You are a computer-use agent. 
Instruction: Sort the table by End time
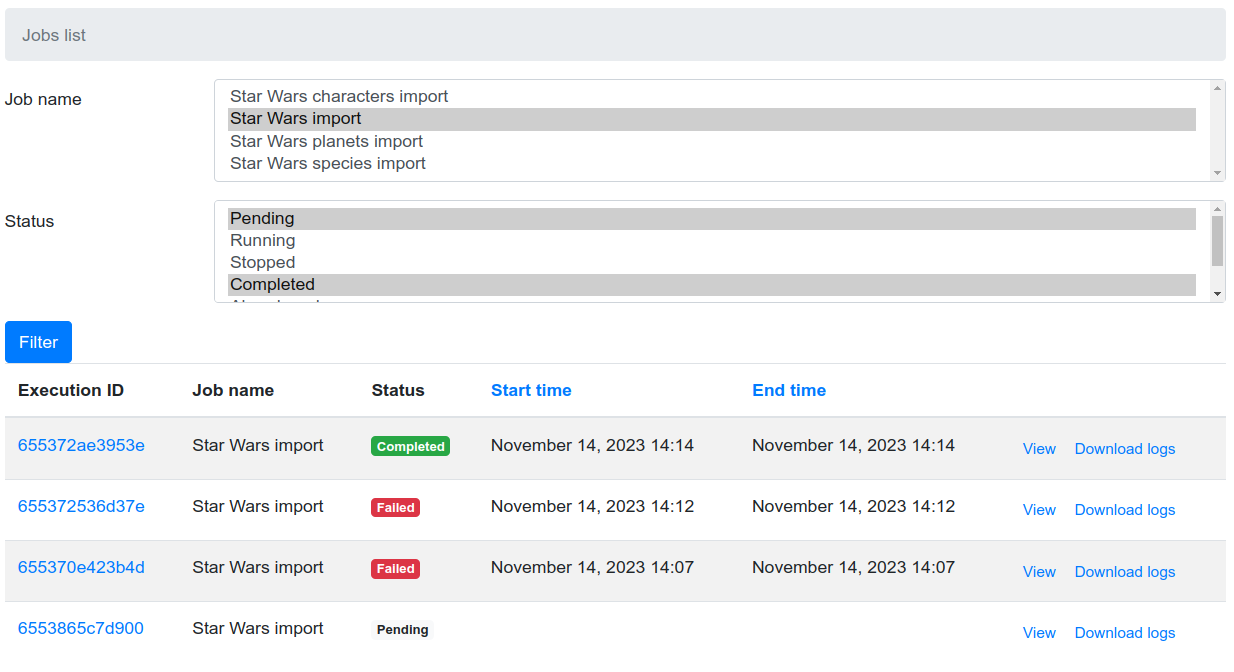[x=789, y=391]
